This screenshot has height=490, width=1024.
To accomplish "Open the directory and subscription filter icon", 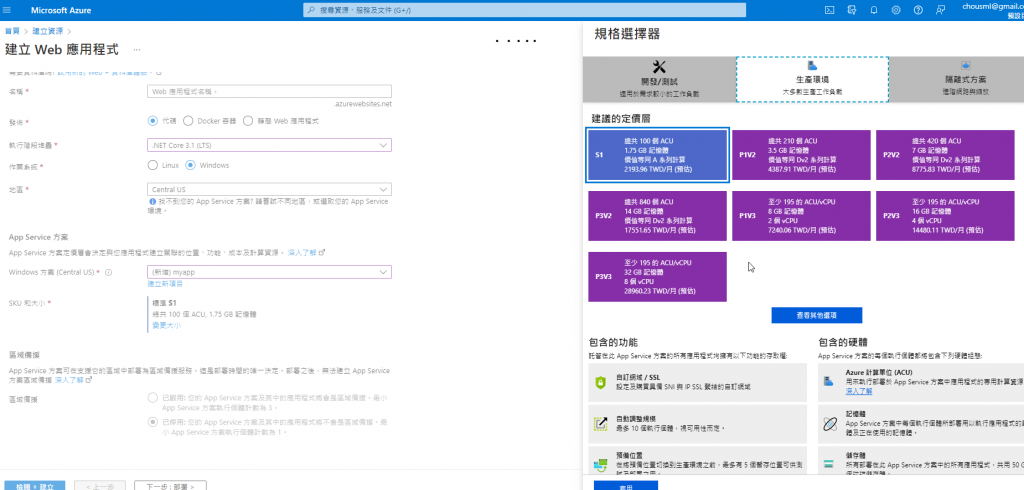I will (x=852, y=10).
